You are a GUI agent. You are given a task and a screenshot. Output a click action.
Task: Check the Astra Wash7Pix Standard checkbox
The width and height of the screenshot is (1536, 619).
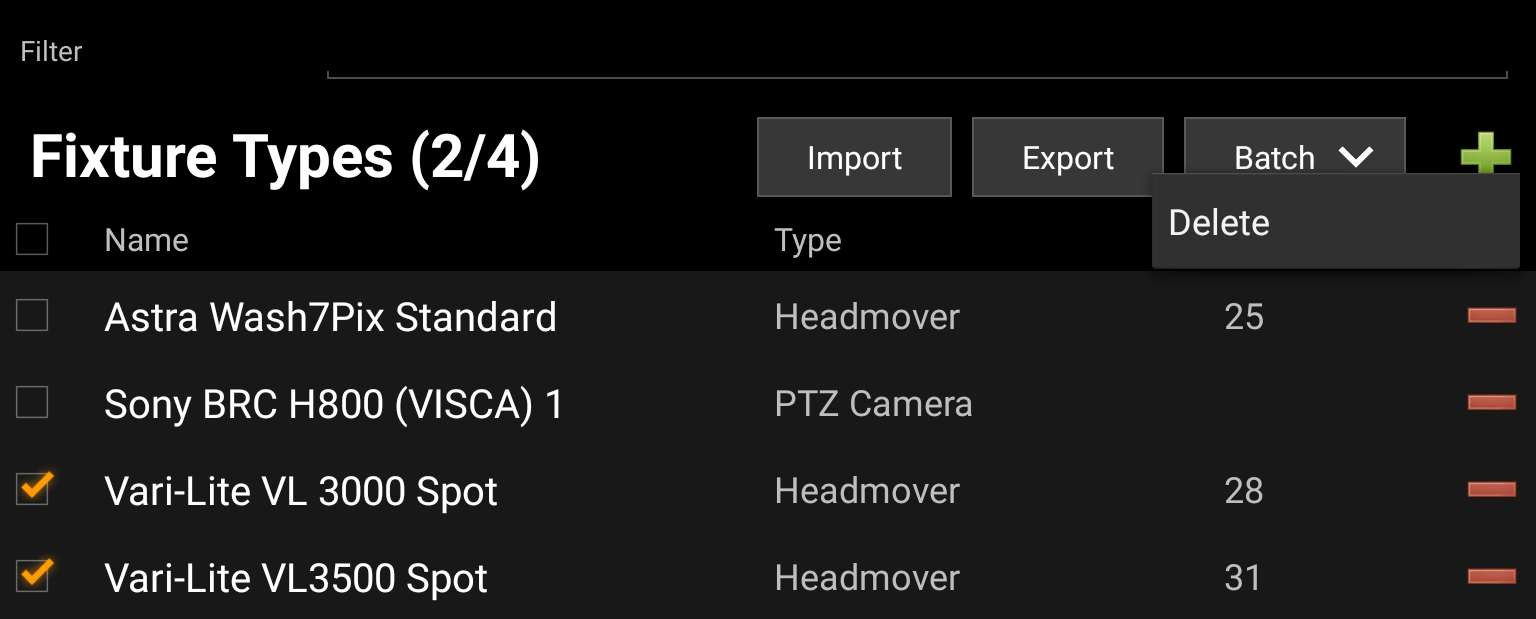31,316
